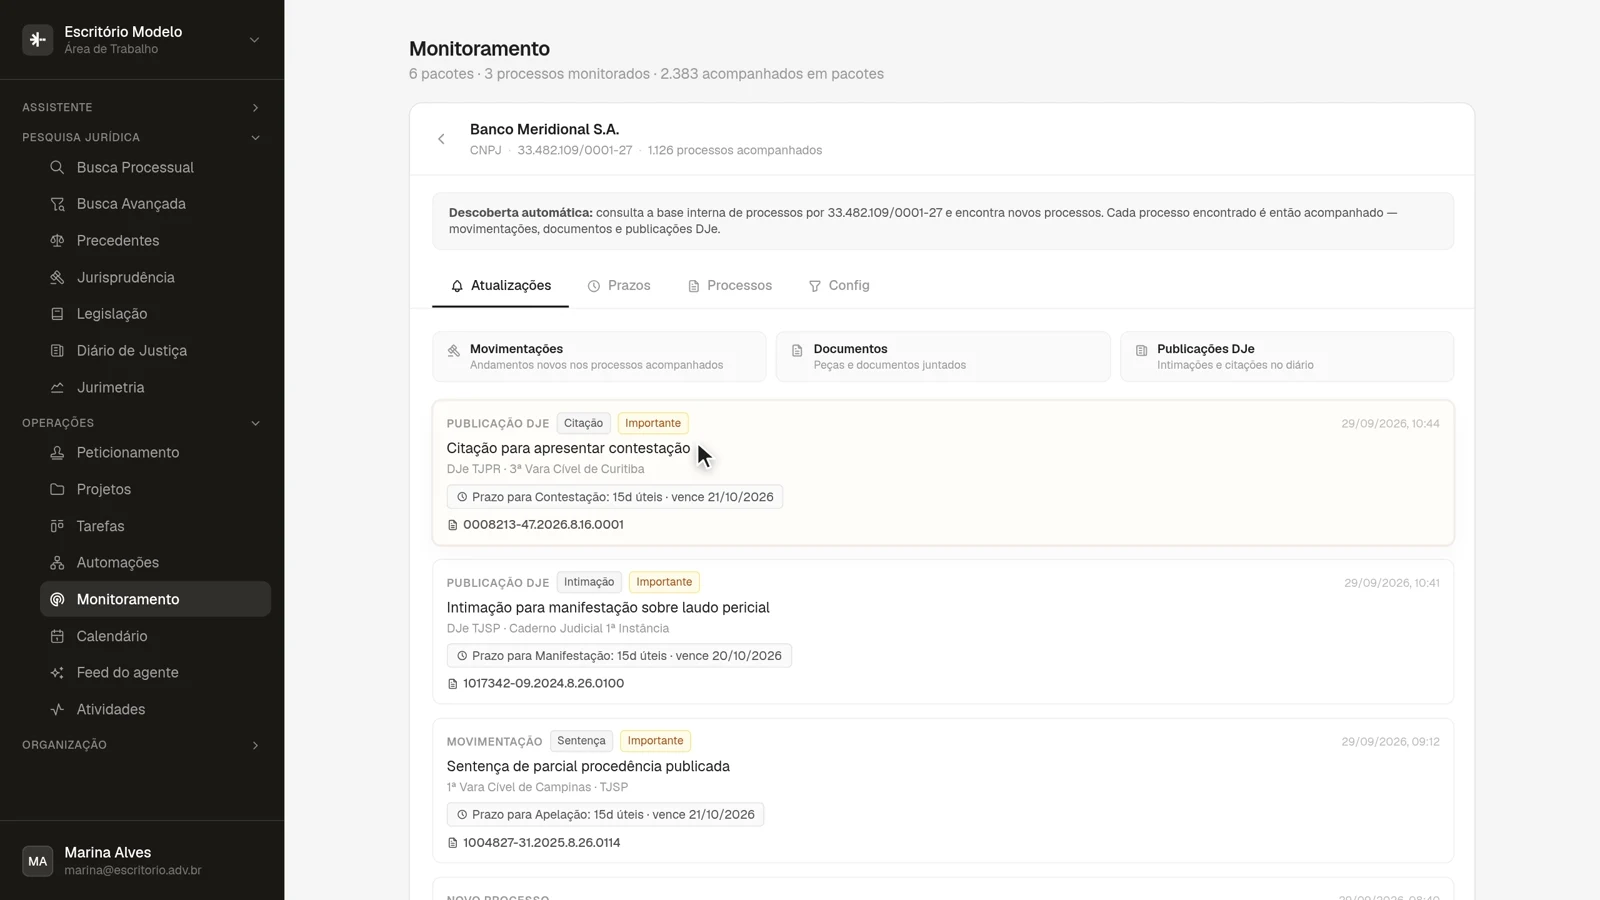Open Calendário icon
The height and width of the screenshot is (900, 1600).
(x=57, y=636)
